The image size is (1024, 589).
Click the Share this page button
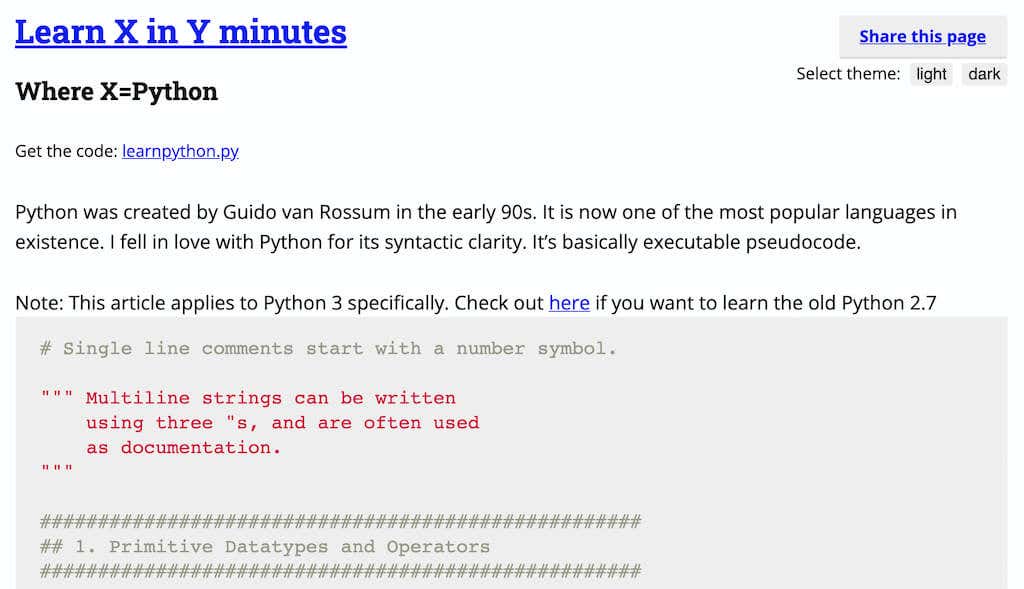pos(921,36)
